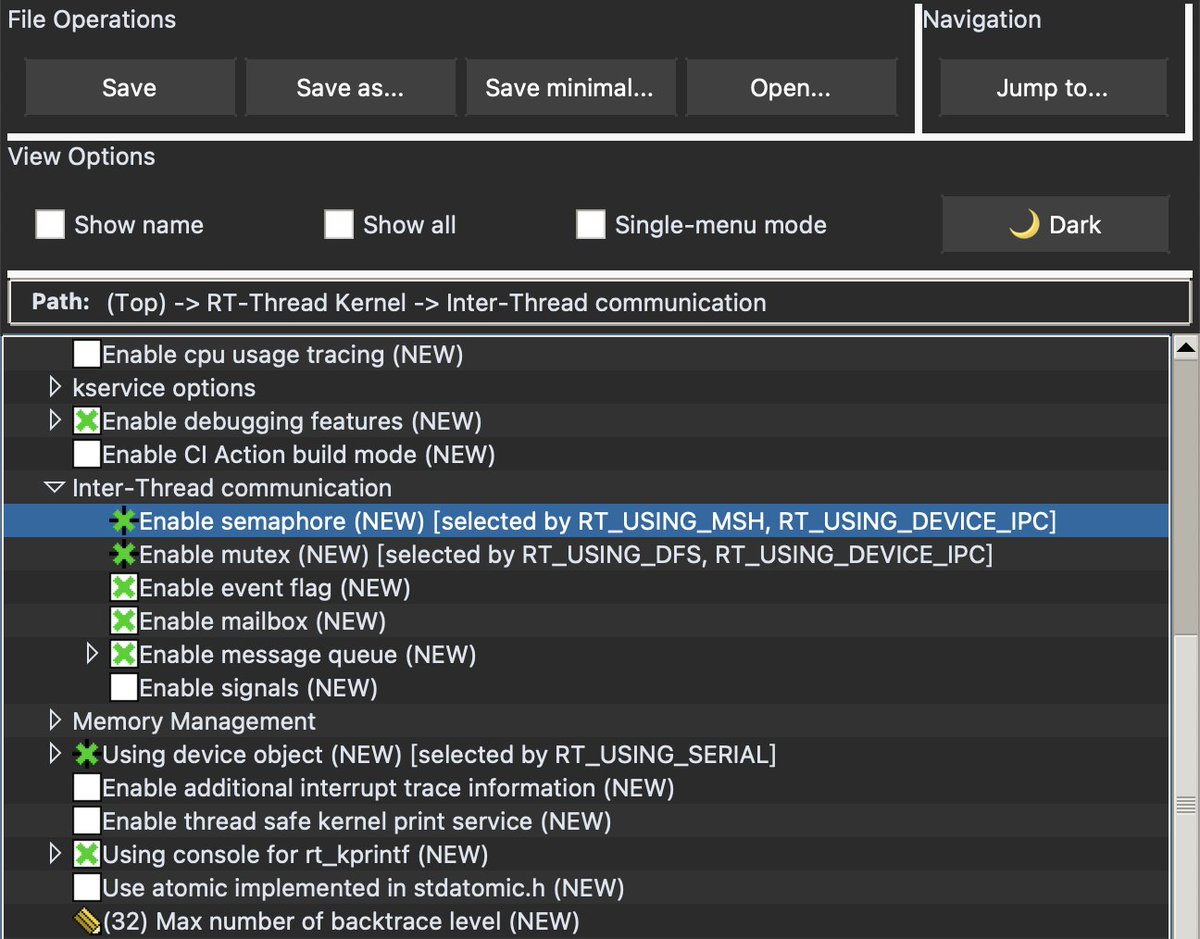Check Enable CI Action build mode

click(87, 454)
